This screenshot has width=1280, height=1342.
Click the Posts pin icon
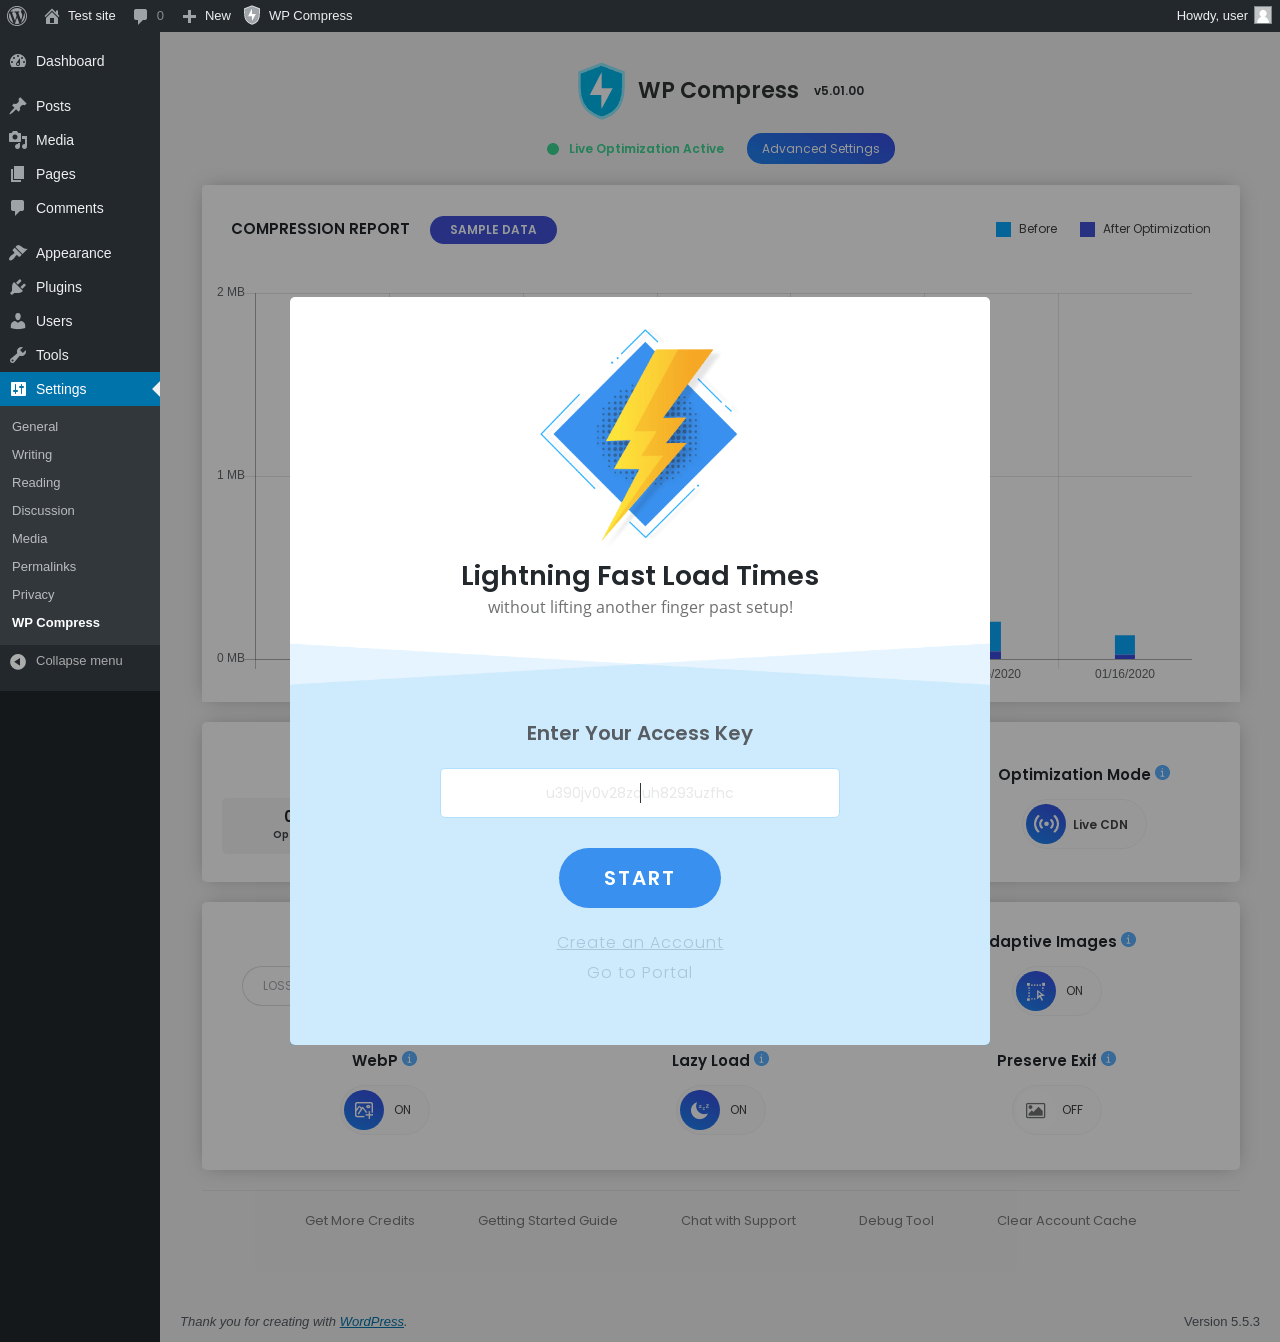click(x=18, y=106)
